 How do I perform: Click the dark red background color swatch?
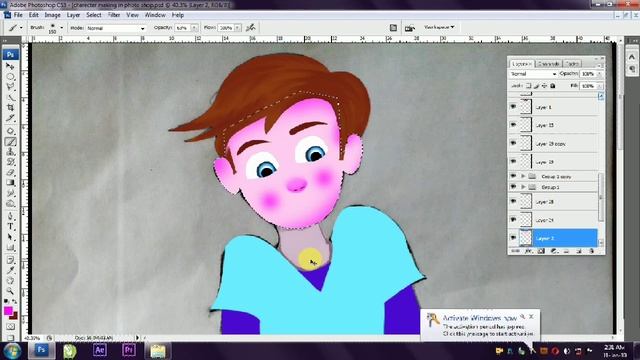(x=14, y=316)
